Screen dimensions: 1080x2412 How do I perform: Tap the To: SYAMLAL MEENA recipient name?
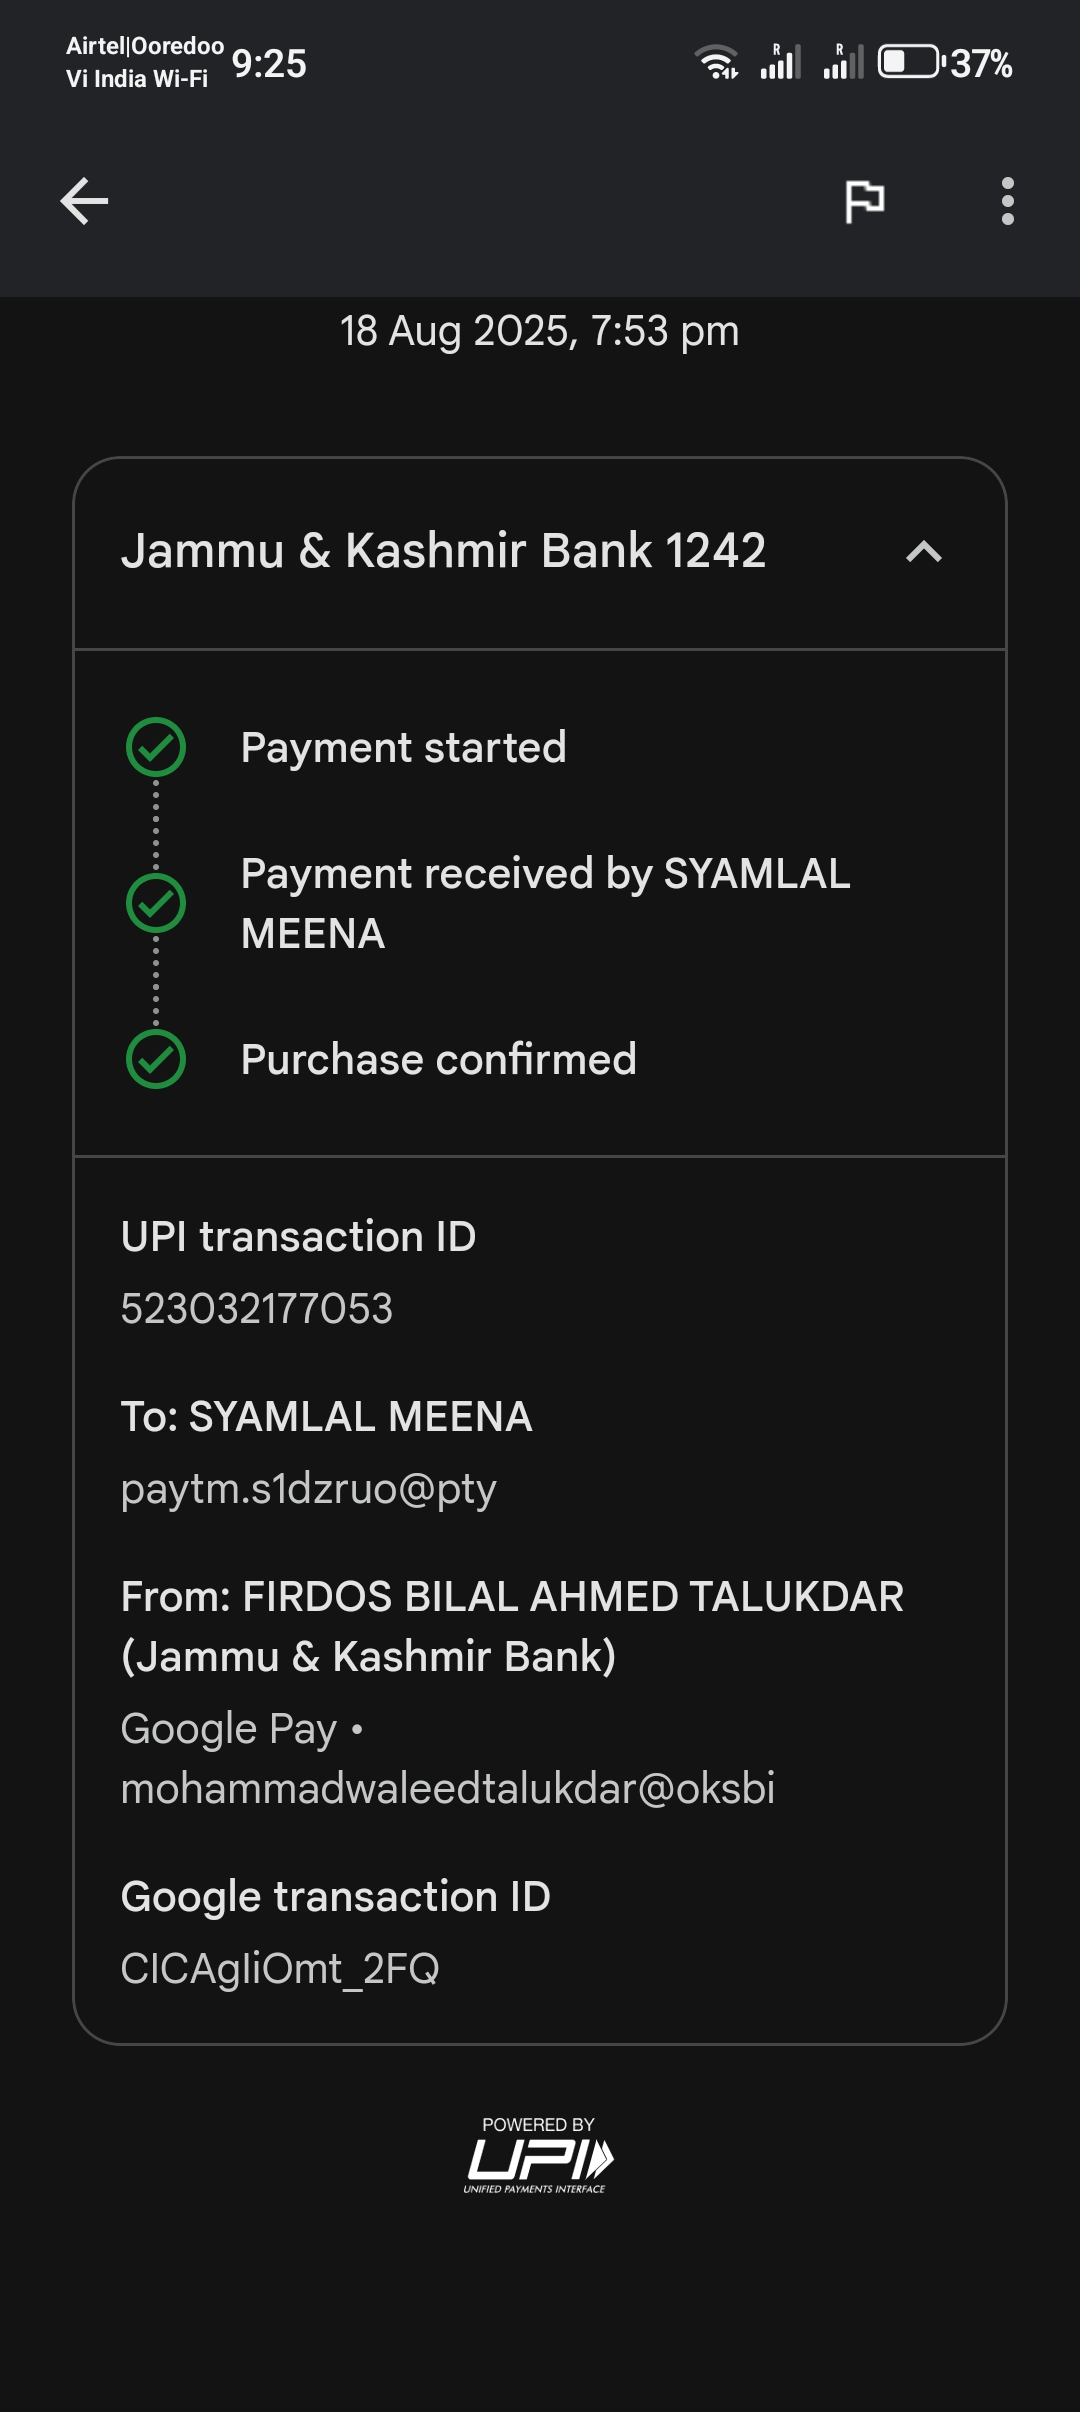tap(326, 1417)
